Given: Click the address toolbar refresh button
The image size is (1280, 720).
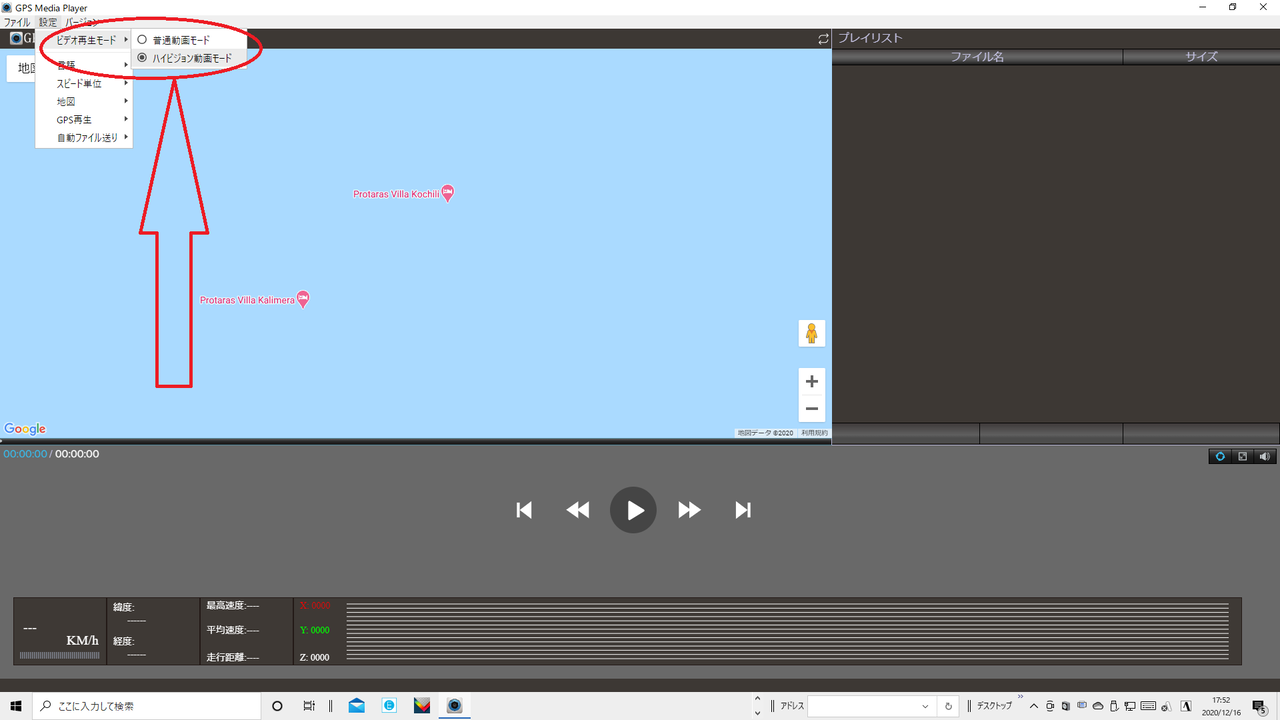Looking at the screenshot, I should pos(949,706).
